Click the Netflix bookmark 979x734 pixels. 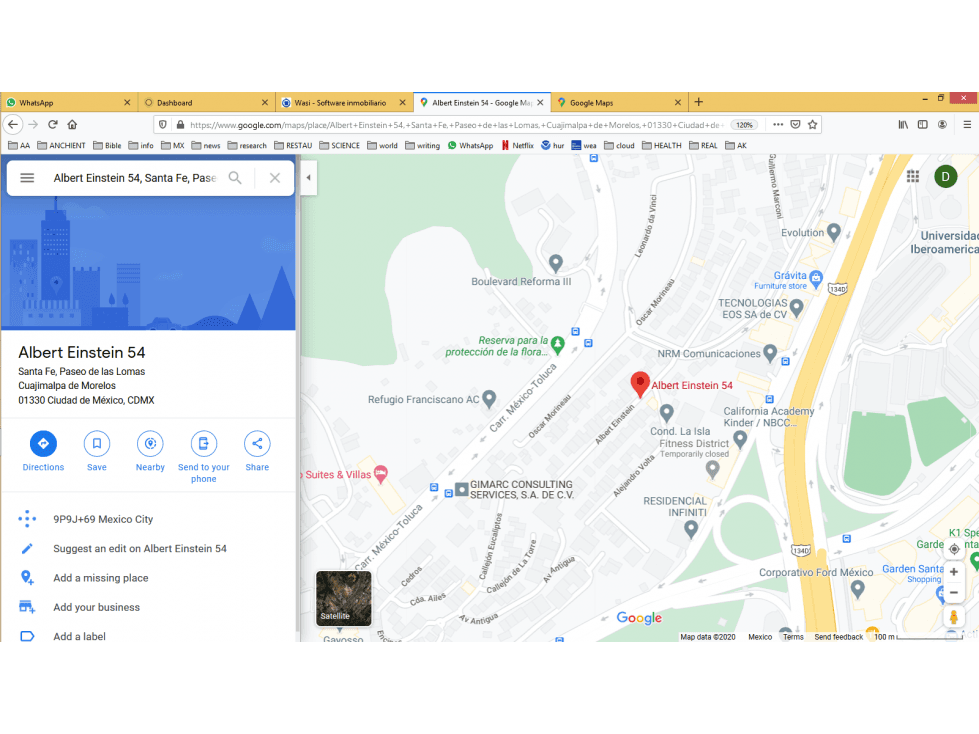(x=518, y=145)
